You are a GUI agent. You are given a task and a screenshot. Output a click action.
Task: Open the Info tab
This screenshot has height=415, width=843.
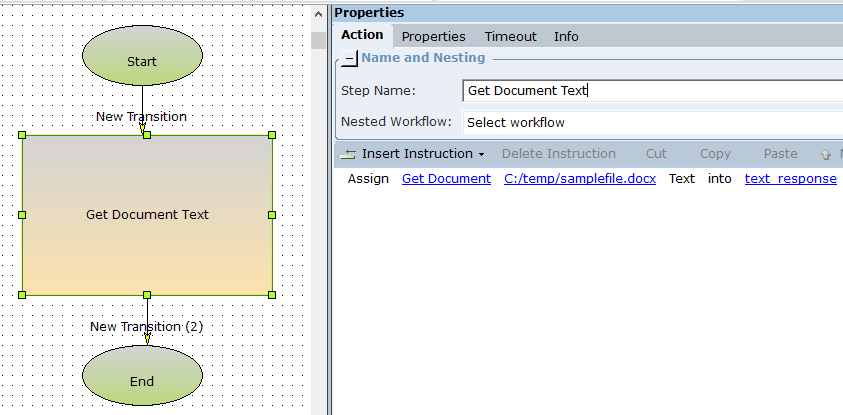[566, 36]
